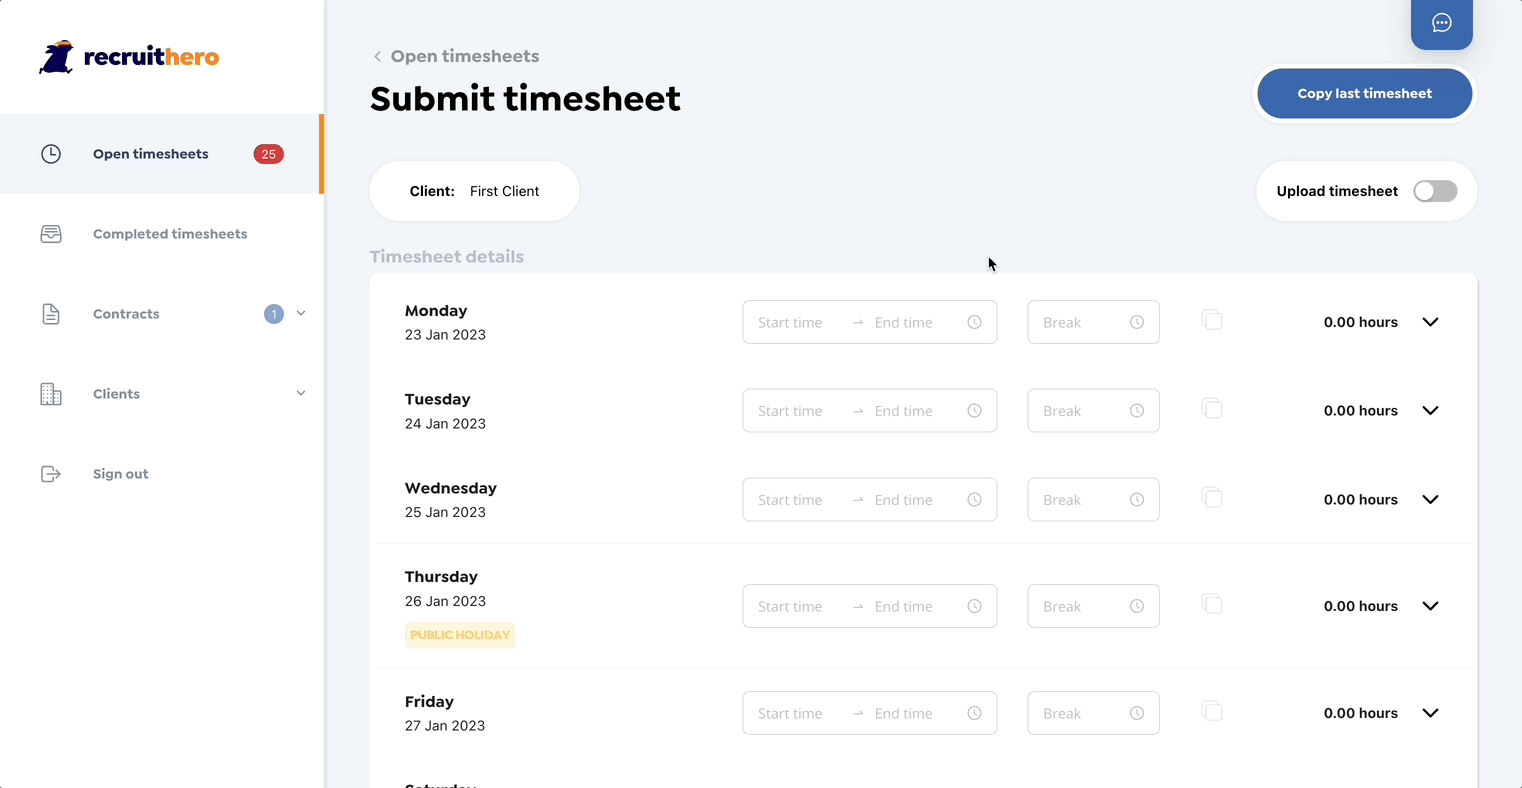Click the back arrow to Open timesheets
Screen dimensions: 1522x788
(x=377, y=56)
